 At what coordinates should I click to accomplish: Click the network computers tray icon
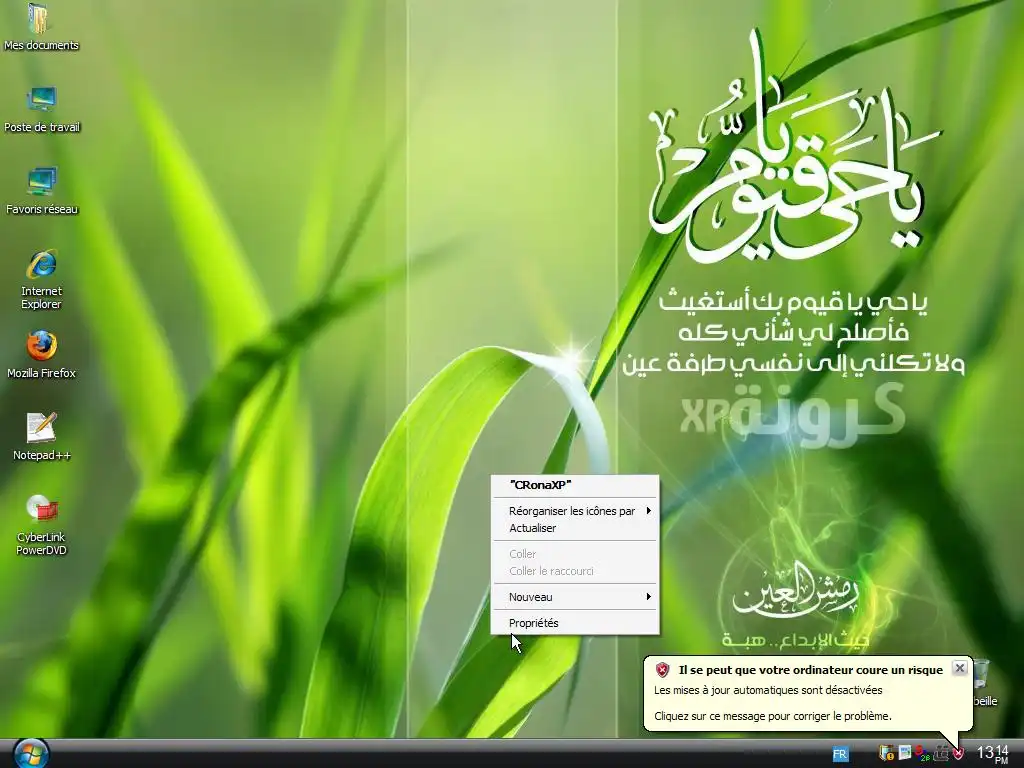click(940, 754)
